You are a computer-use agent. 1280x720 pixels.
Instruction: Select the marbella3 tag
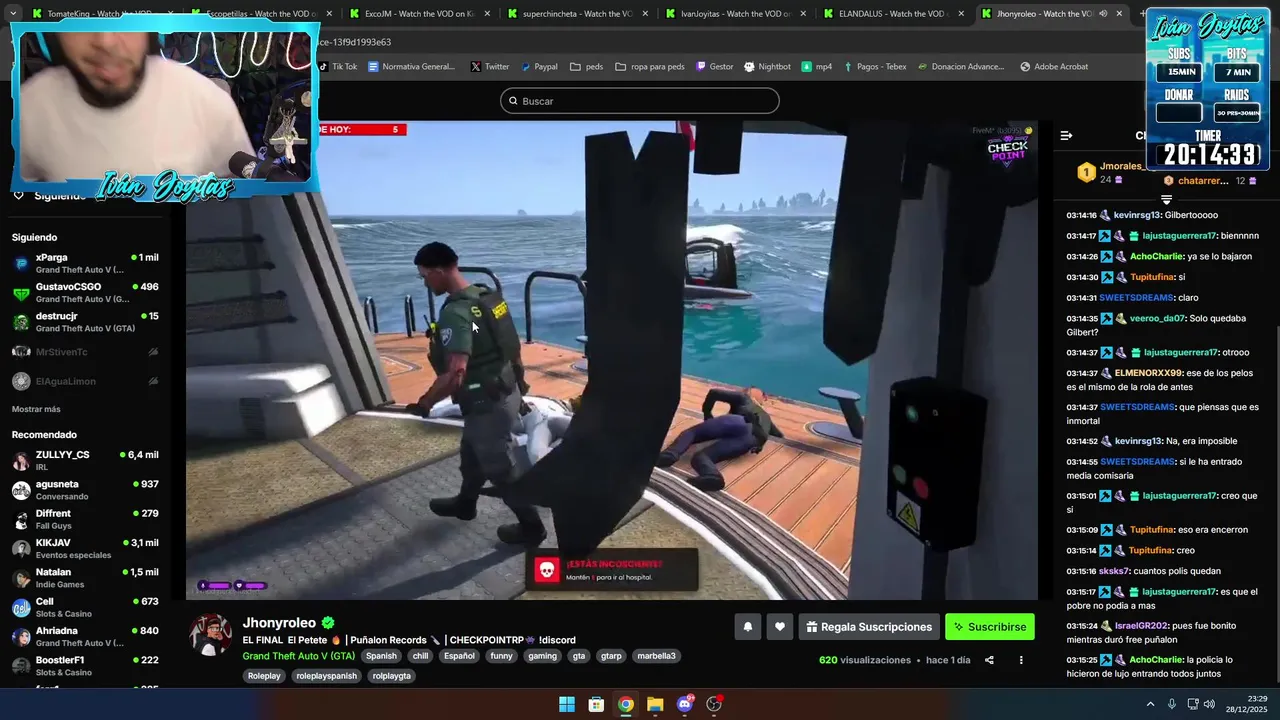[x=656, y=656]
